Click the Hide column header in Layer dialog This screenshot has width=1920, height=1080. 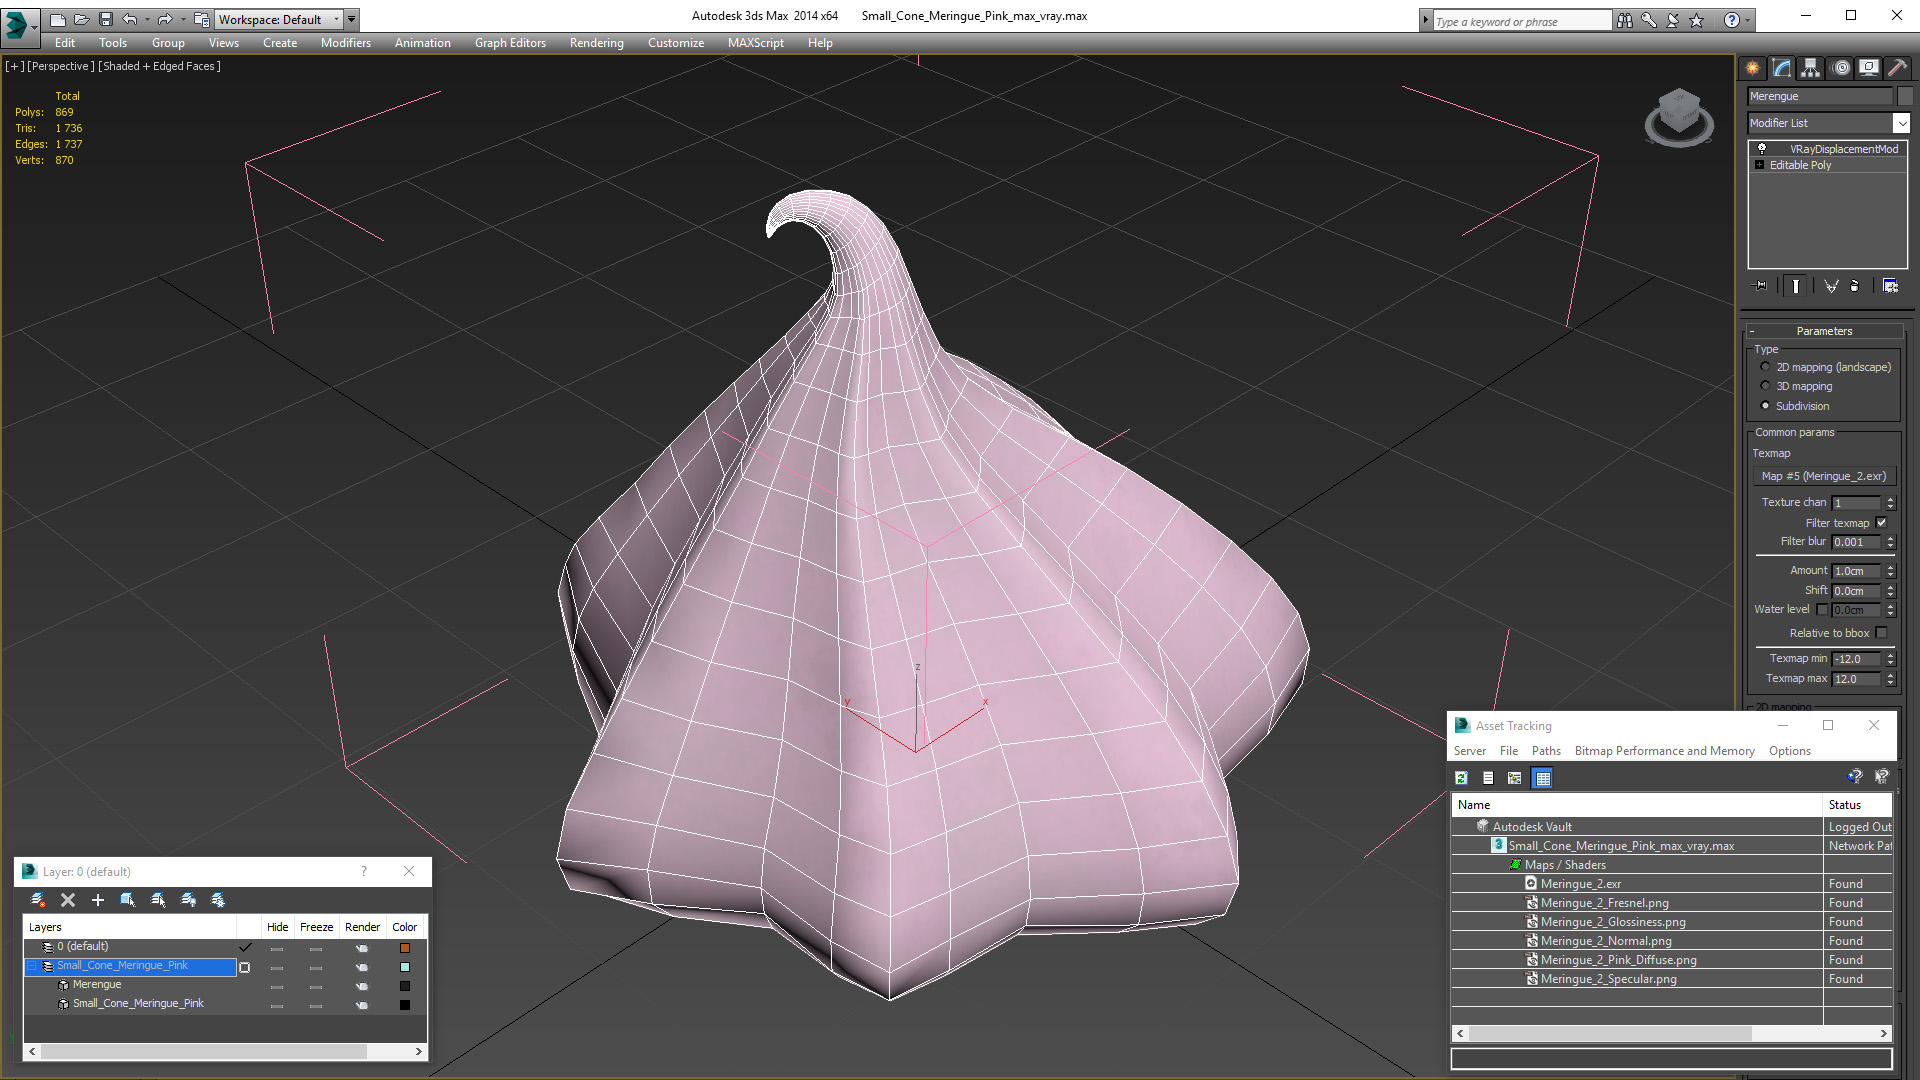(x=278, y=927)
